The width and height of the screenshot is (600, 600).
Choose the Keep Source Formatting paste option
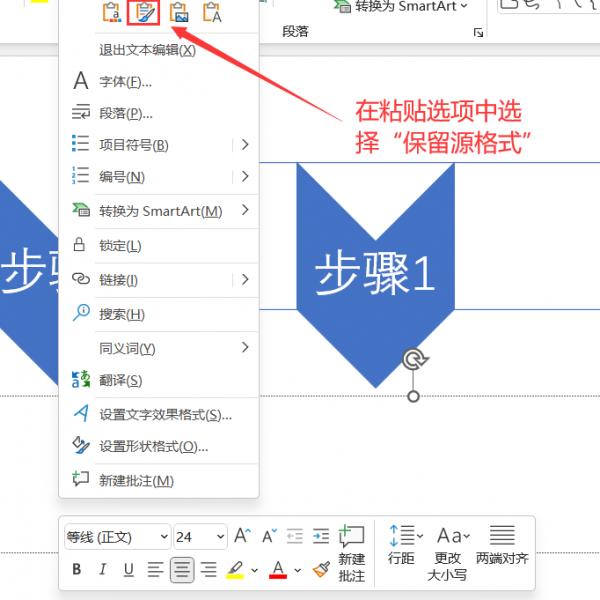pyautogui.click(x=143, y=13)
